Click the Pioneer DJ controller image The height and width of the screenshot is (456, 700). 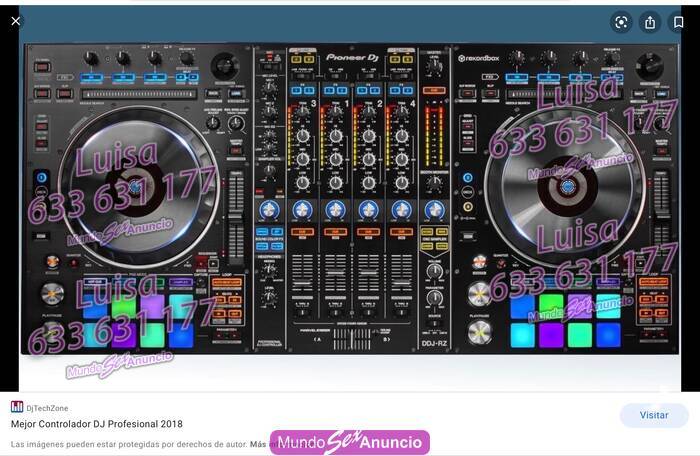(350, 199)
